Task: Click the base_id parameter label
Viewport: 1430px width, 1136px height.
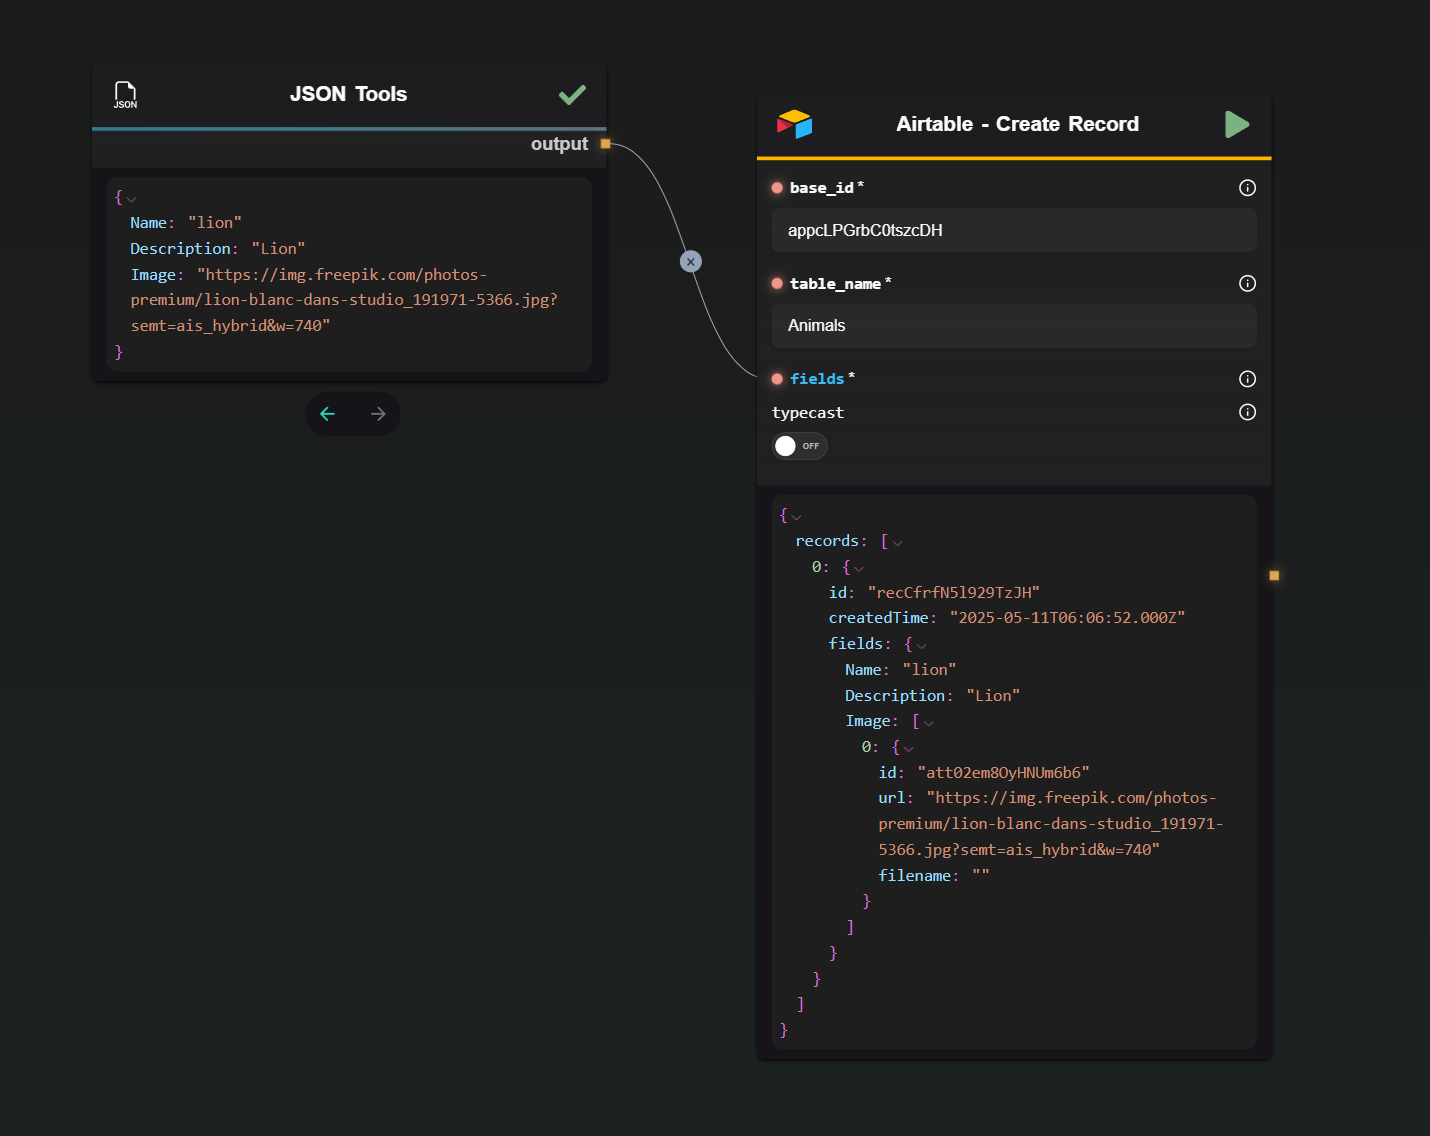Action: (822, 188)
